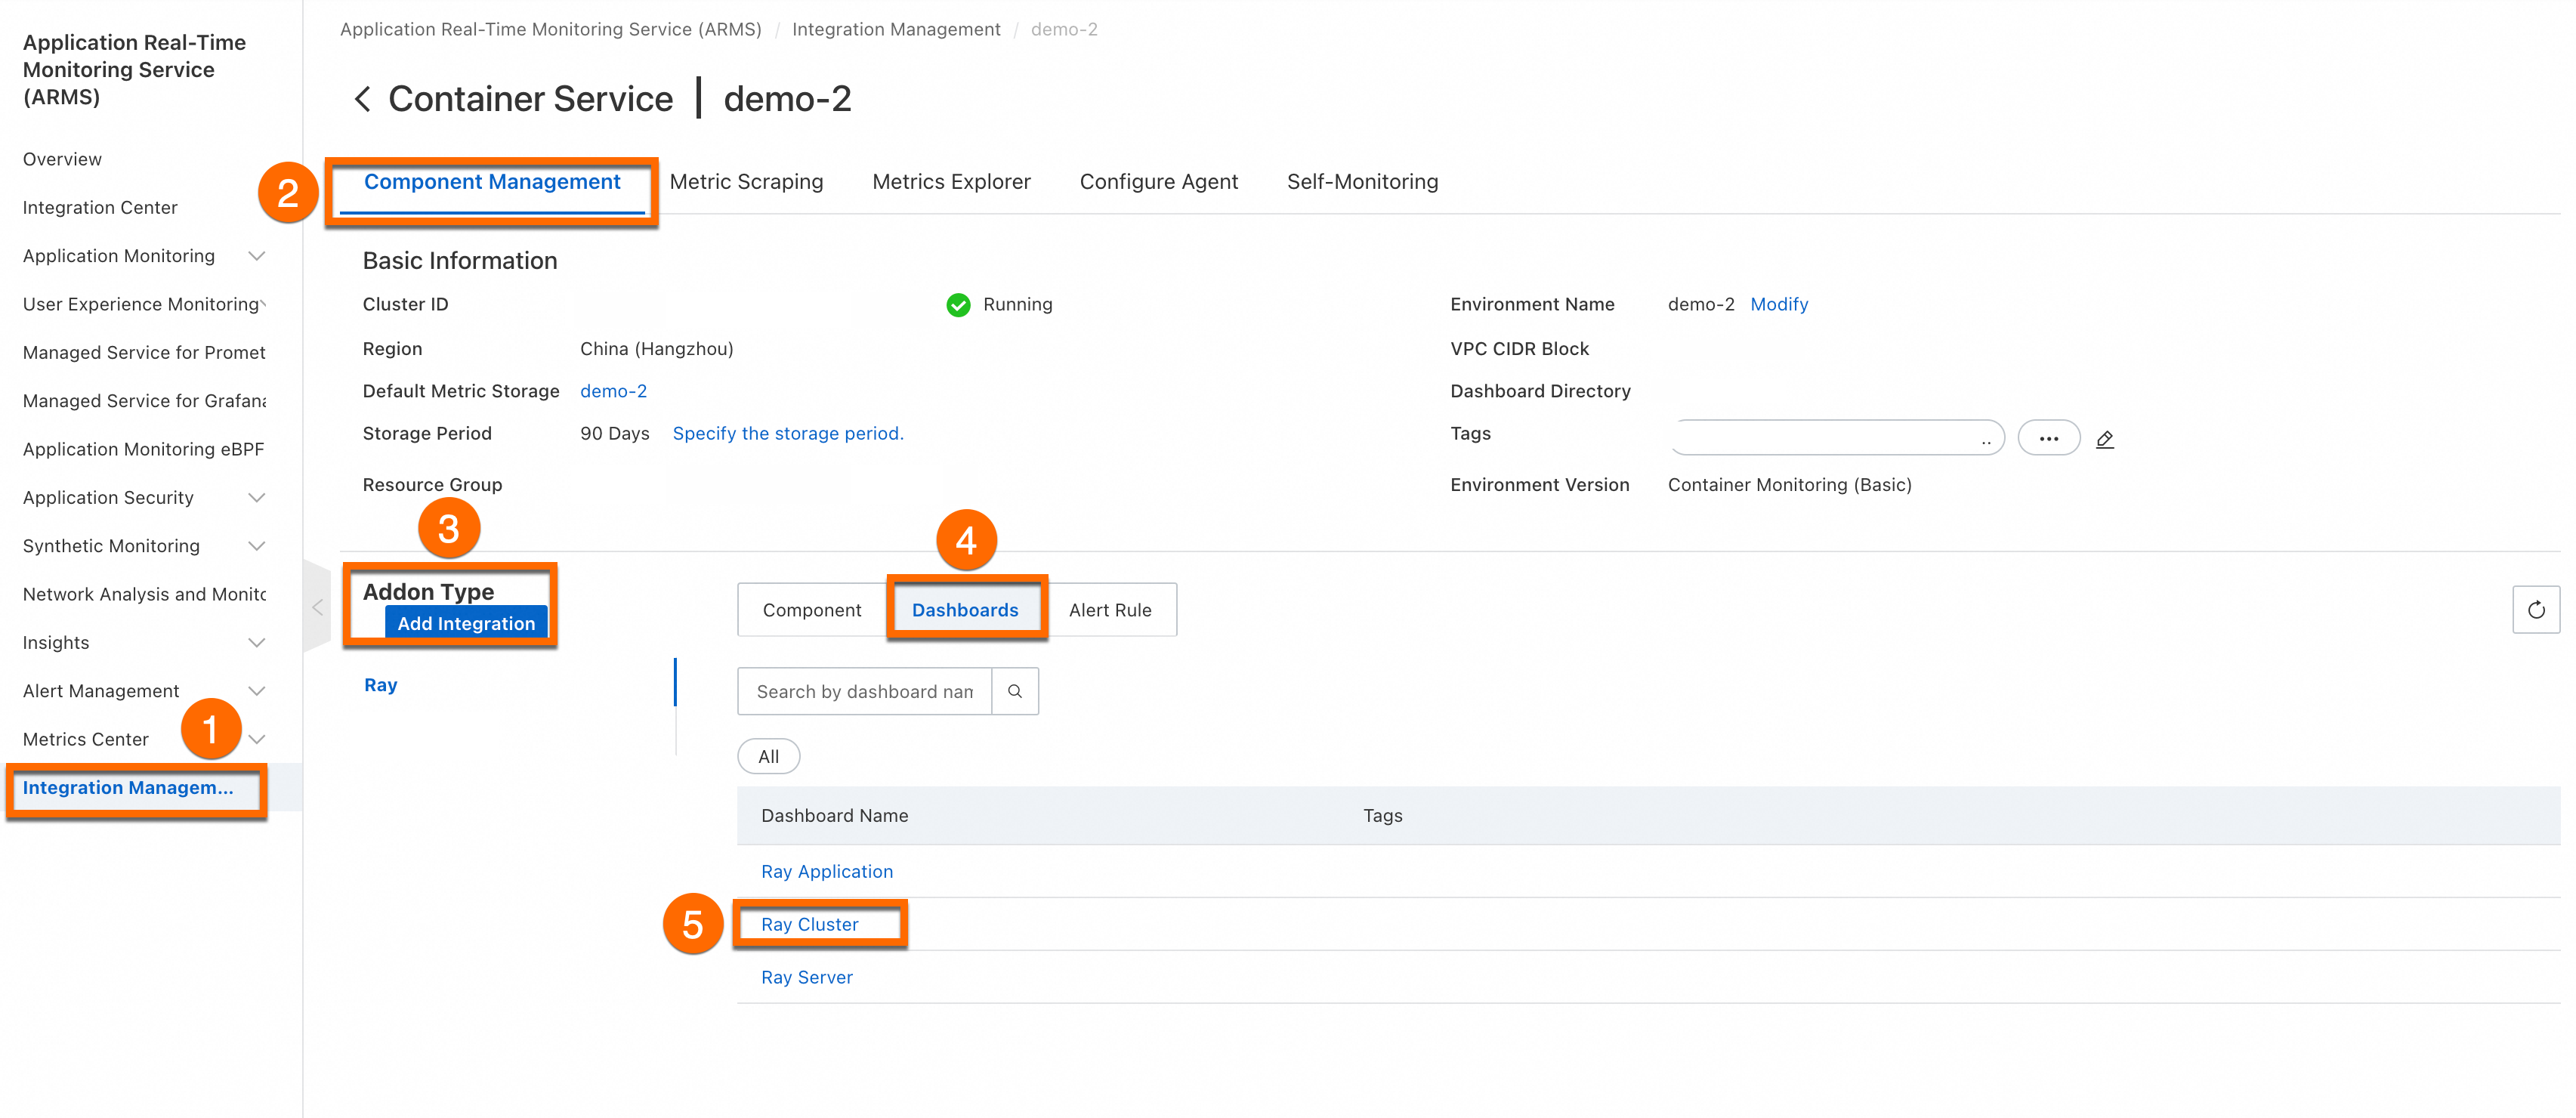2576x1118 pixels.
Task: Expand Alert Management in sidebar
Action: pos(256,691)
